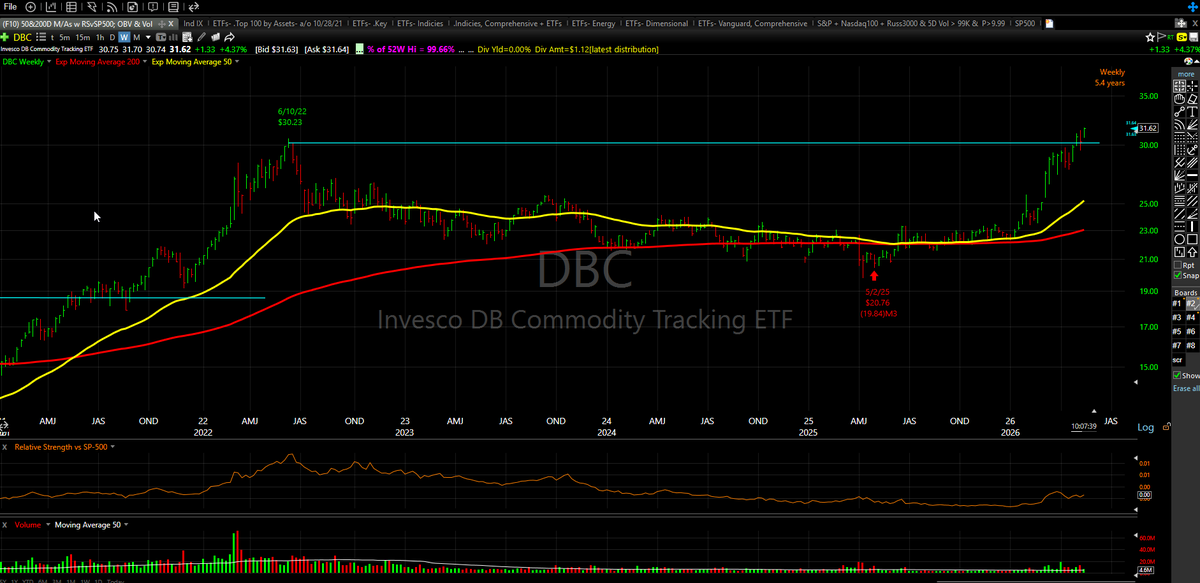This screenshot has width=1200, height=583.
Task: Select drawing board #5
Action: [x=1178, y=331]
